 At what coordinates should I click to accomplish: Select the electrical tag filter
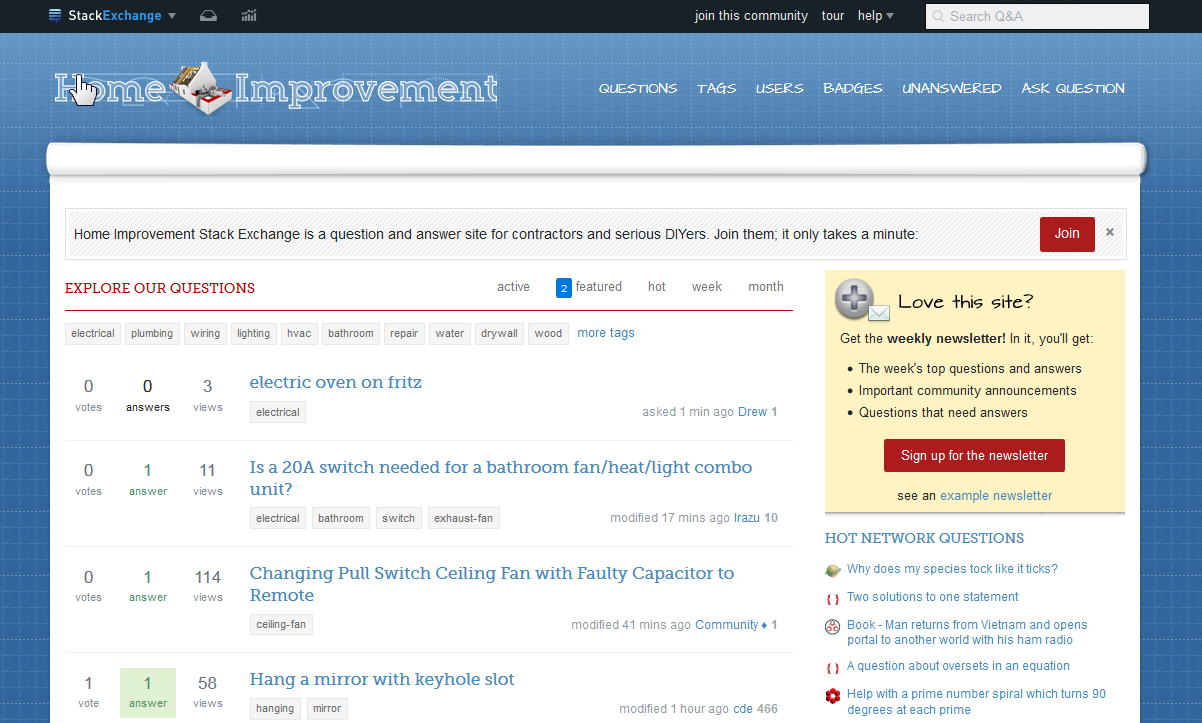pos(92,333)
